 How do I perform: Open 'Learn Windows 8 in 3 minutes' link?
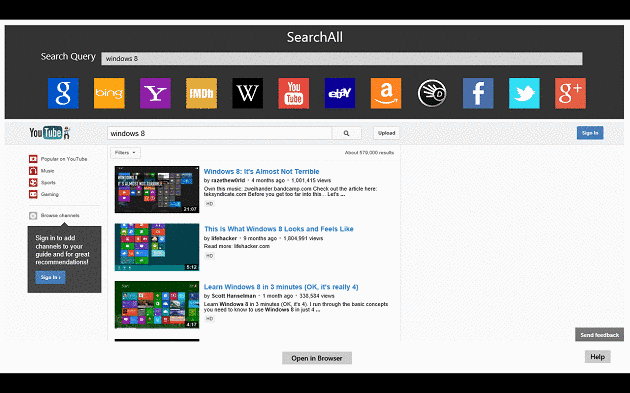(281, 287)
